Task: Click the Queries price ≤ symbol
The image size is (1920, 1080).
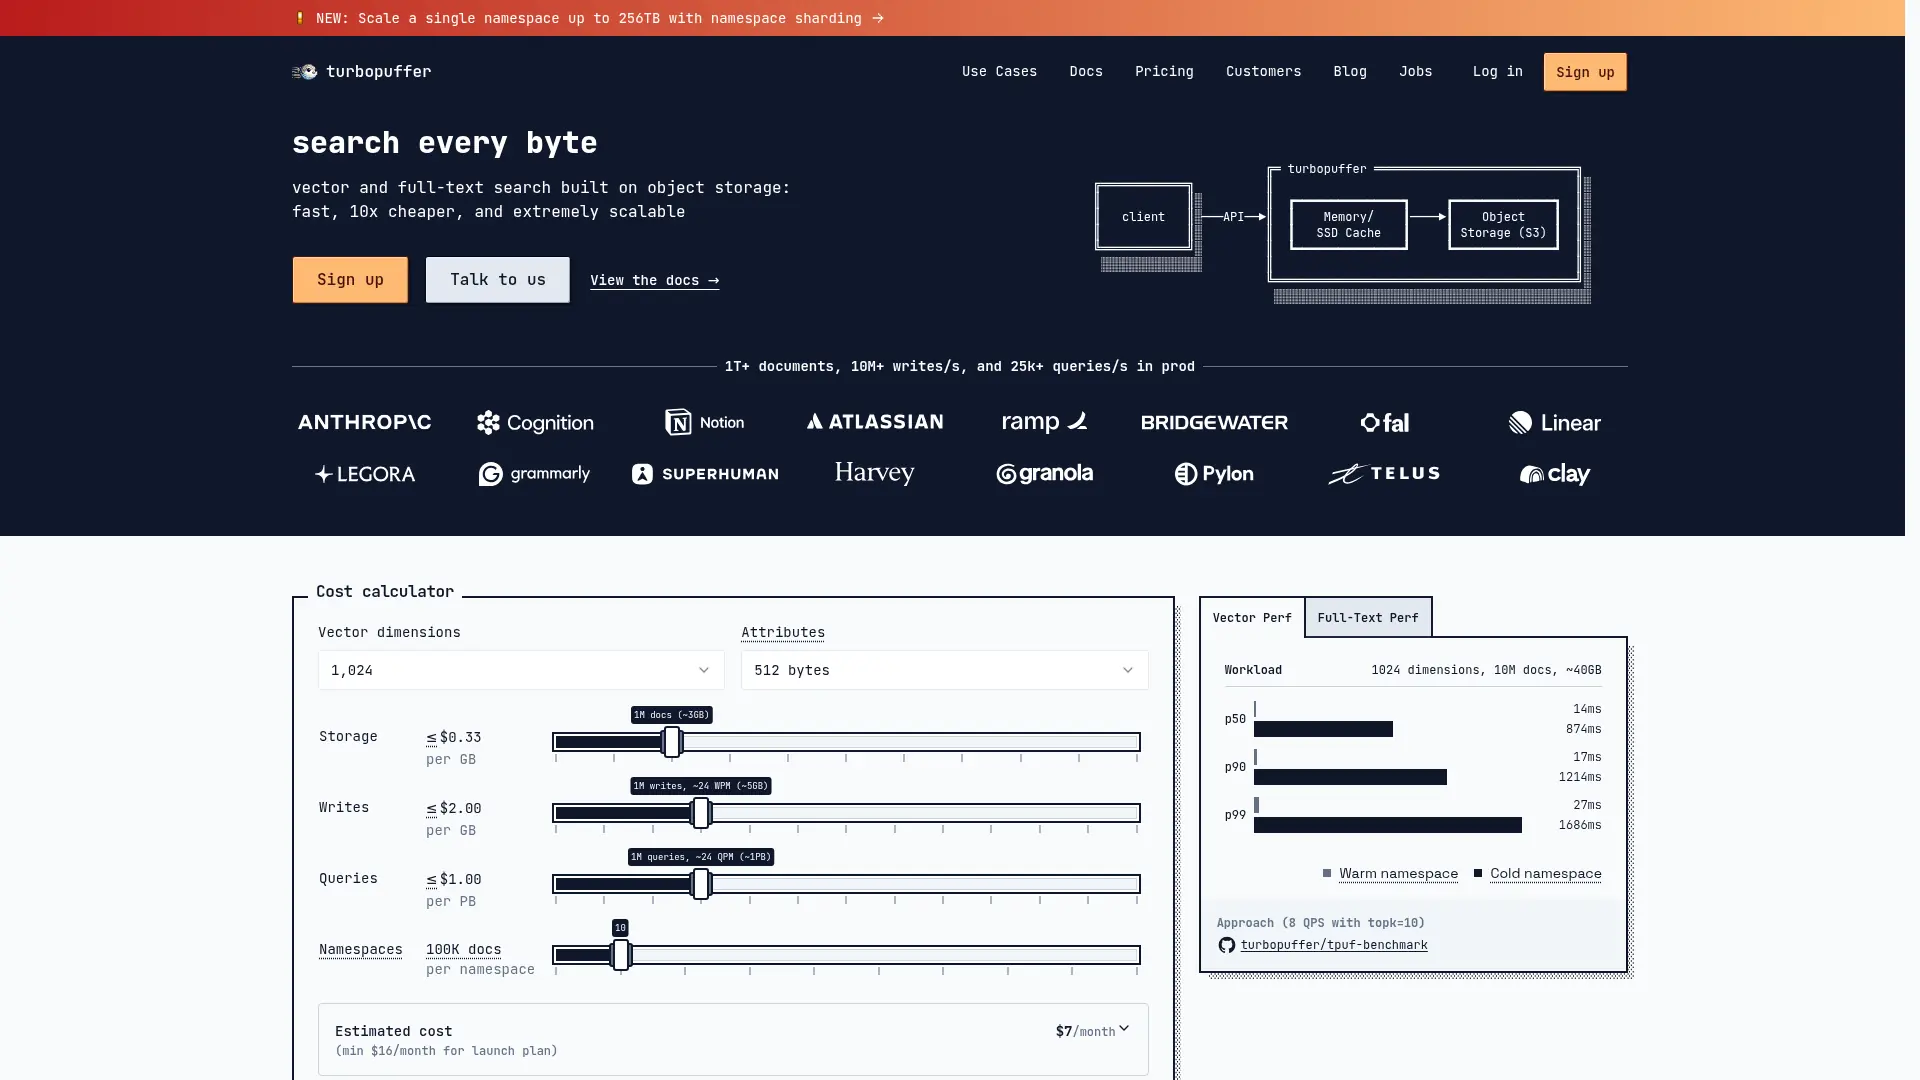Action: [x=432, y=880]
